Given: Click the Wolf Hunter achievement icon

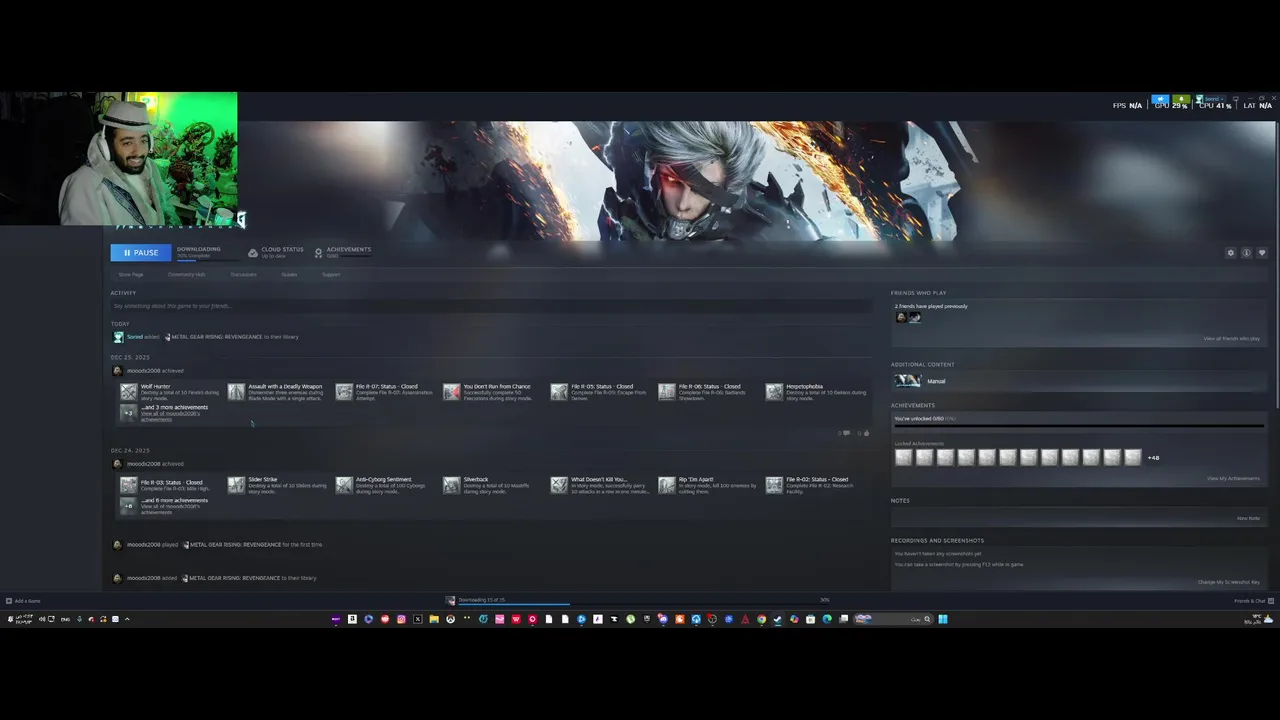Looking at the screenshot, I should 128,392.
